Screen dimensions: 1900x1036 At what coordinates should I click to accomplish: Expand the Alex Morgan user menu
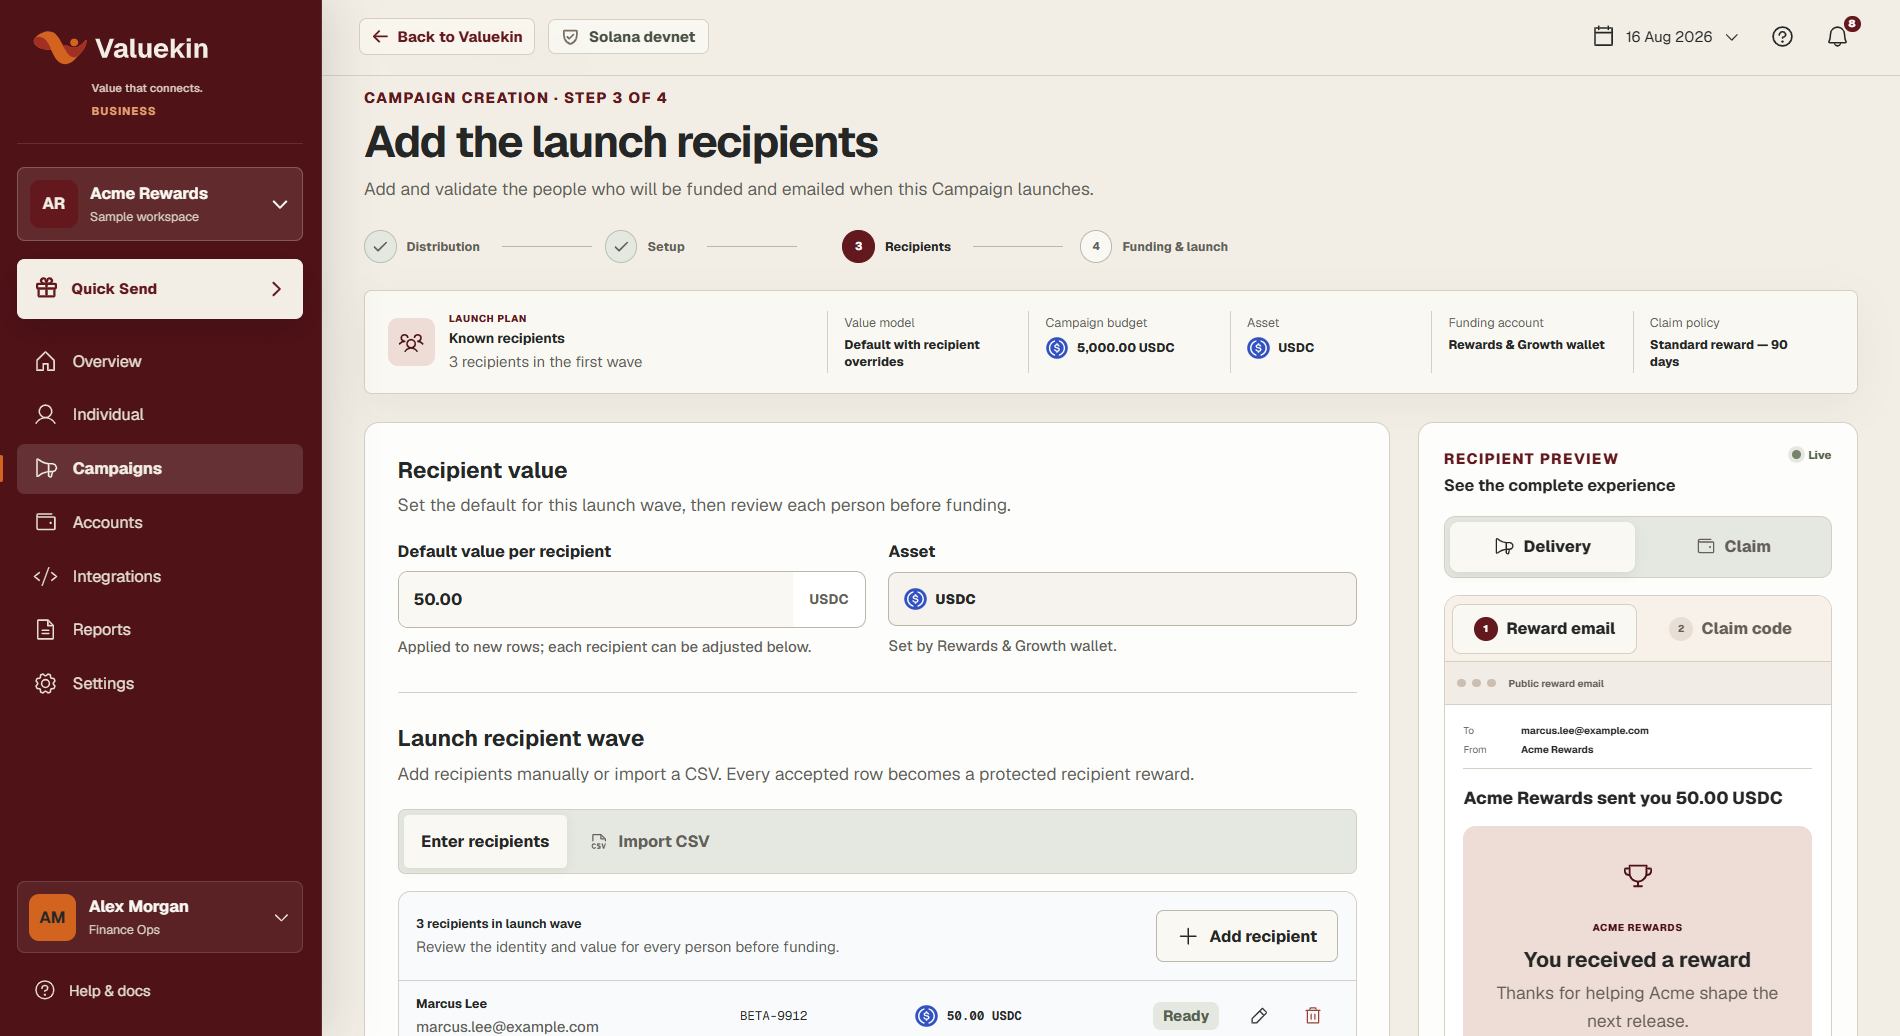pyautogui.click(x=160, y=917)
